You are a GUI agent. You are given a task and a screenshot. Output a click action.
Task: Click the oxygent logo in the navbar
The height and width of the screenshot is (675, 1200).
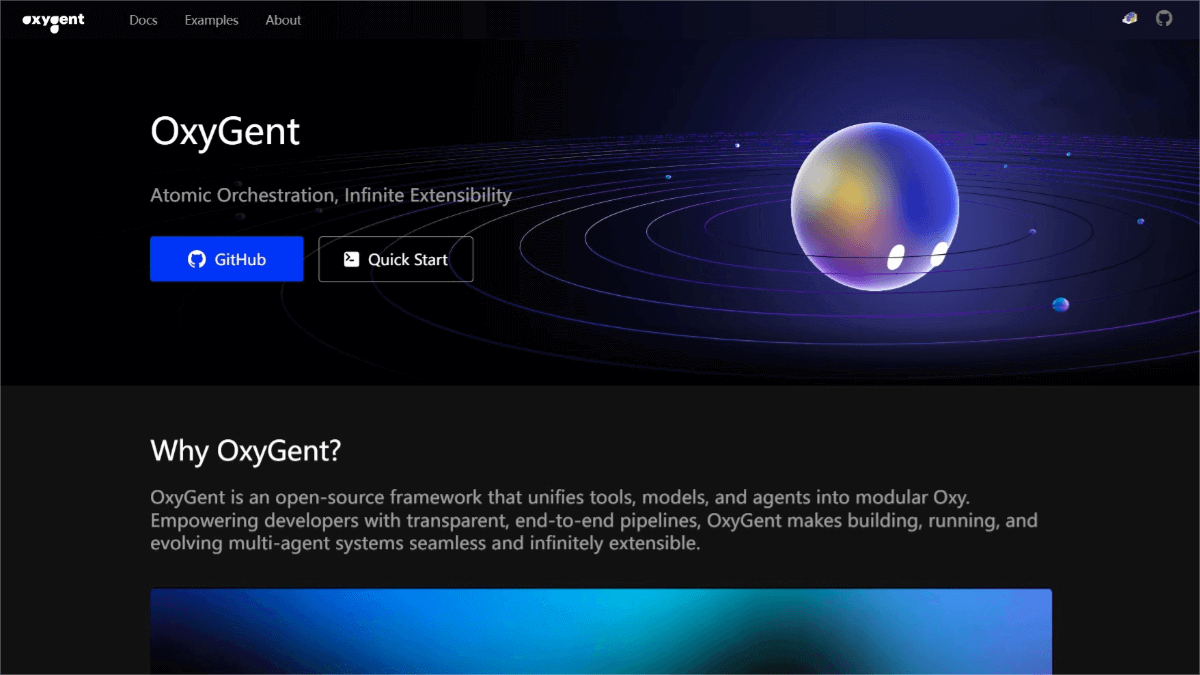(x=53, y=21)
